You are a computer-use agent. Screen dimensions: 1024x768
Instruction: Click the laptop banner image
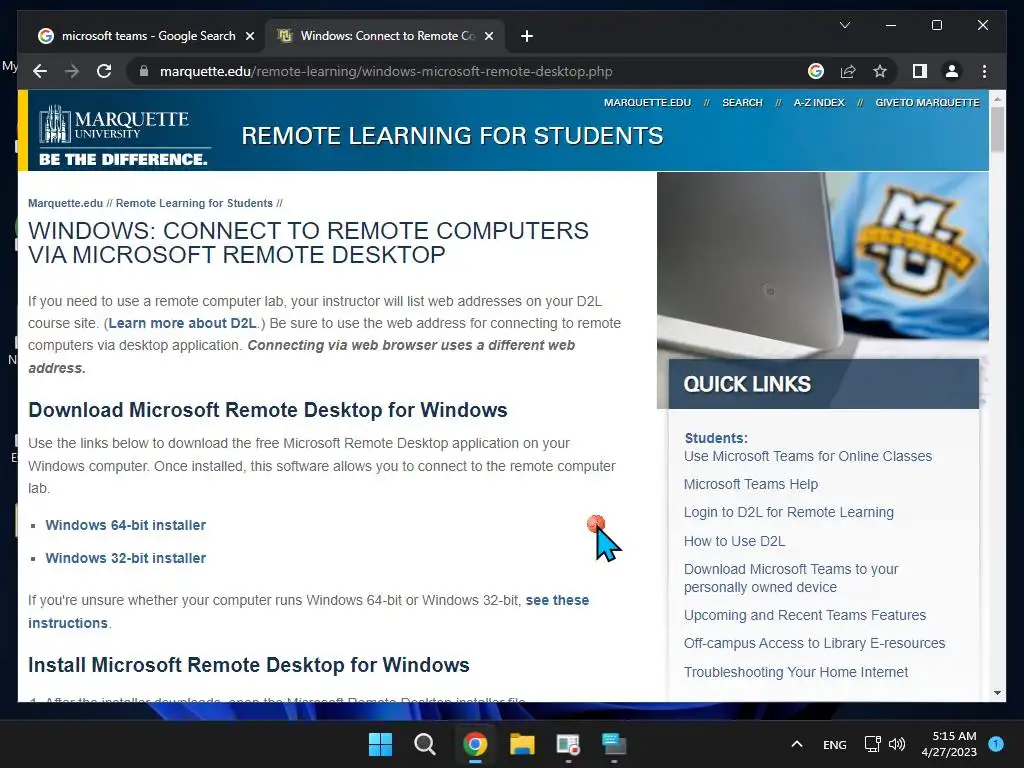pos(823,264)
